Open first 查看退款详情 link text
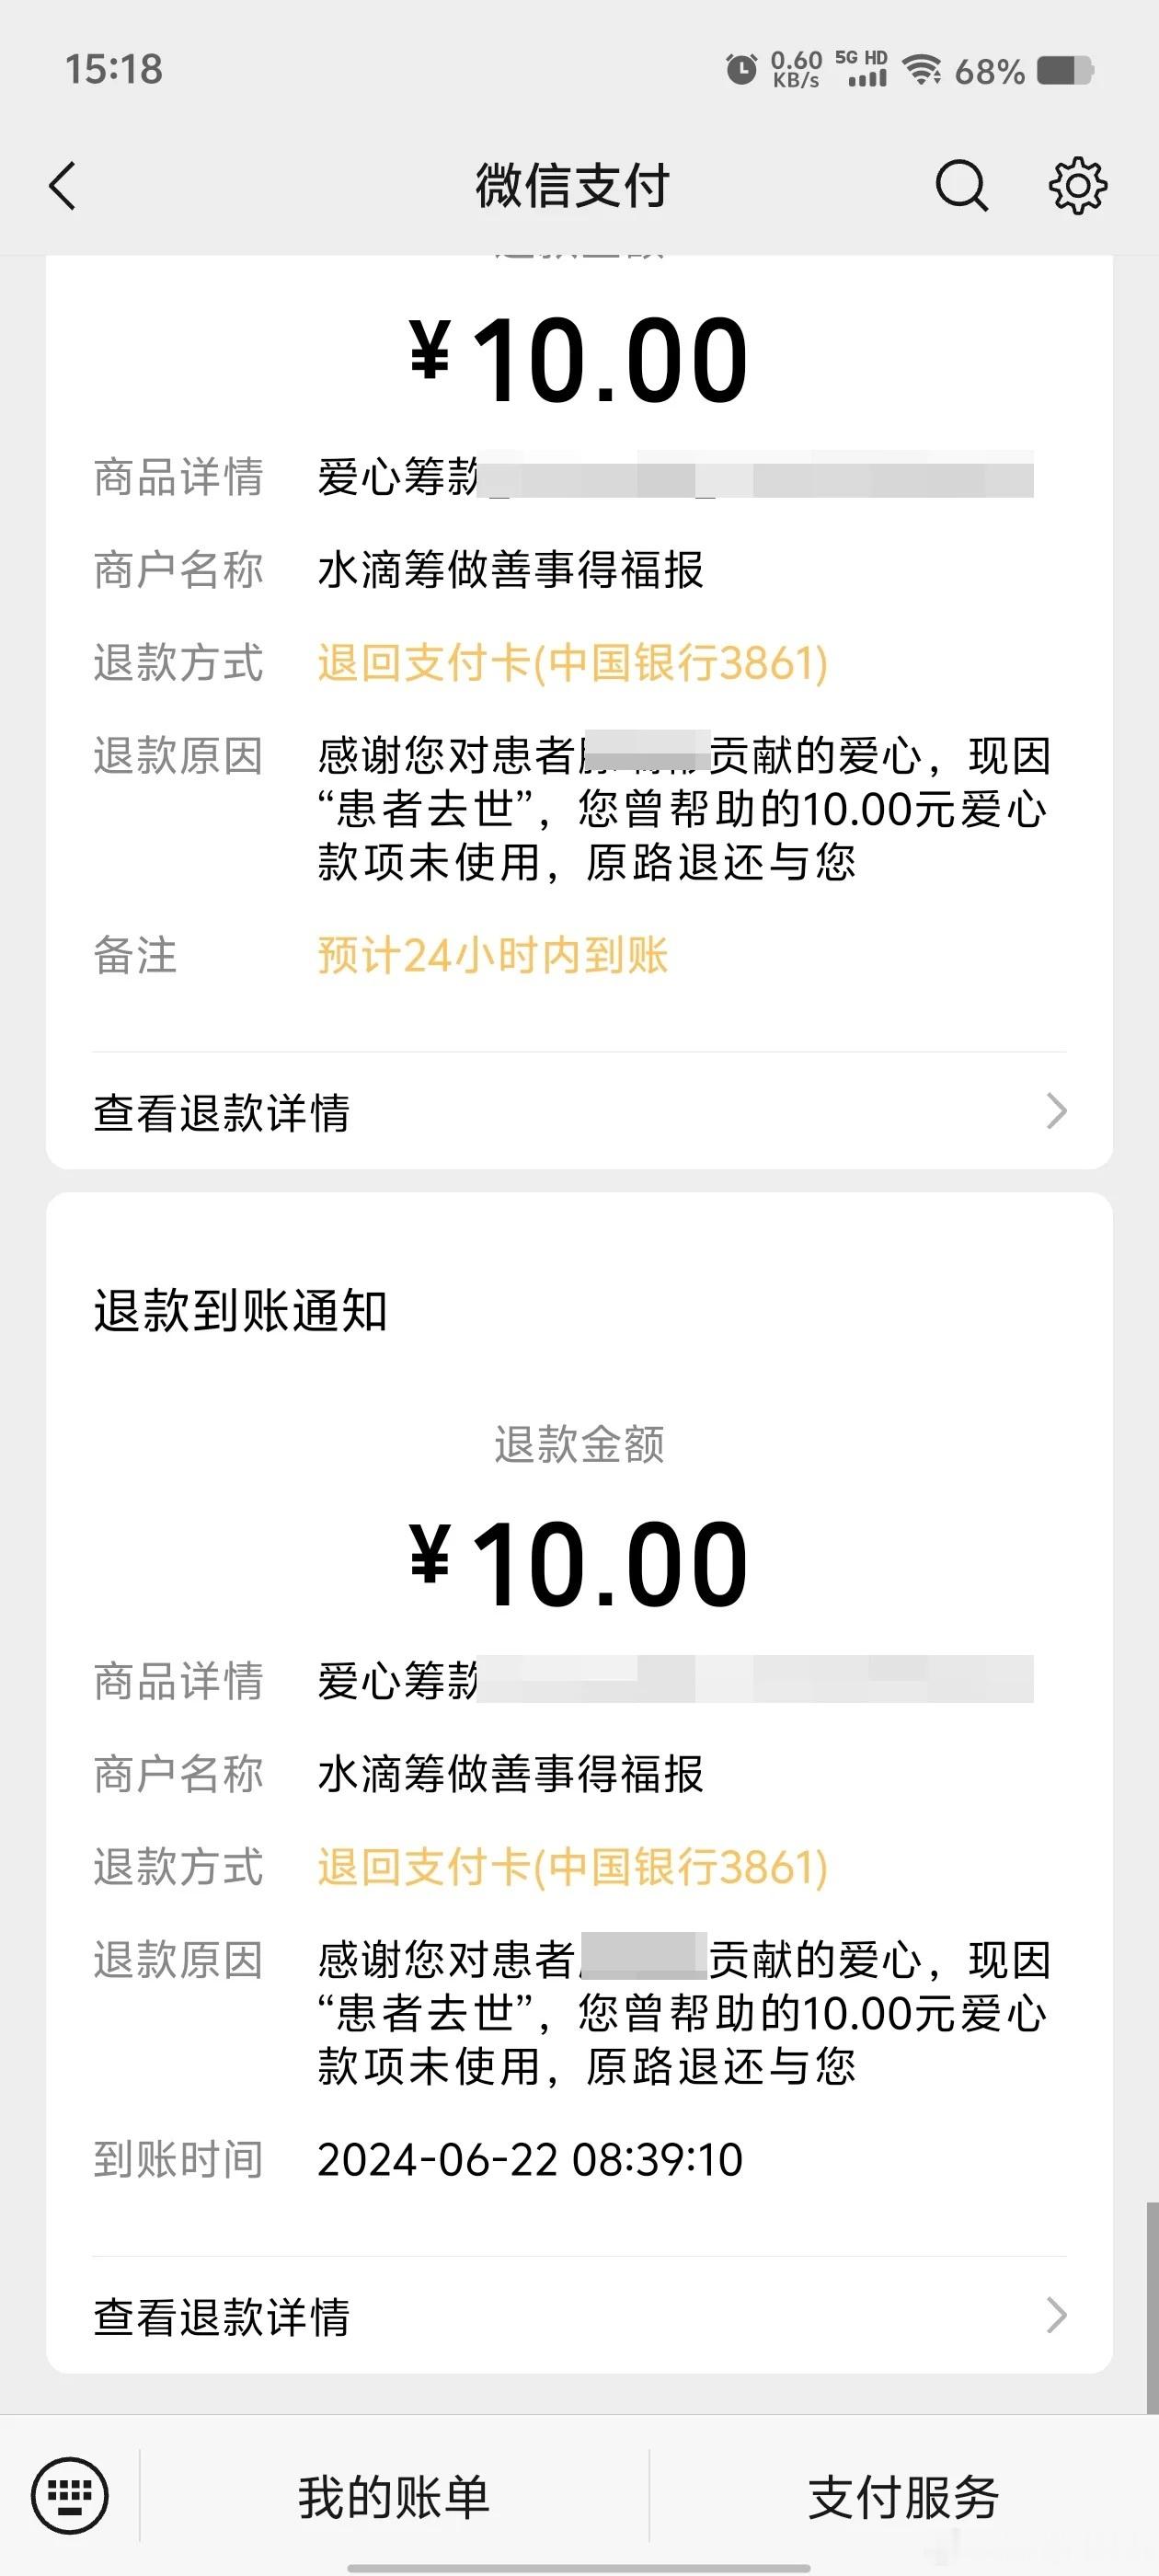This screenshot has height=2576, width=1159. pos(222,1112)
